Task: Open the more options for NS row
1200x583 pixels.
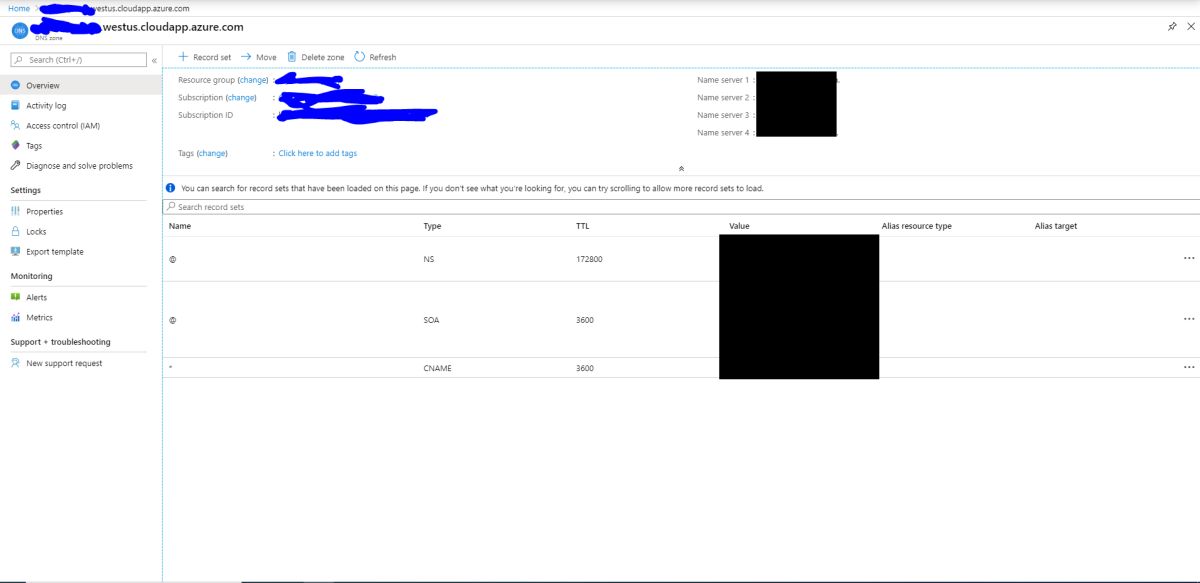Action: (1189, 258)
